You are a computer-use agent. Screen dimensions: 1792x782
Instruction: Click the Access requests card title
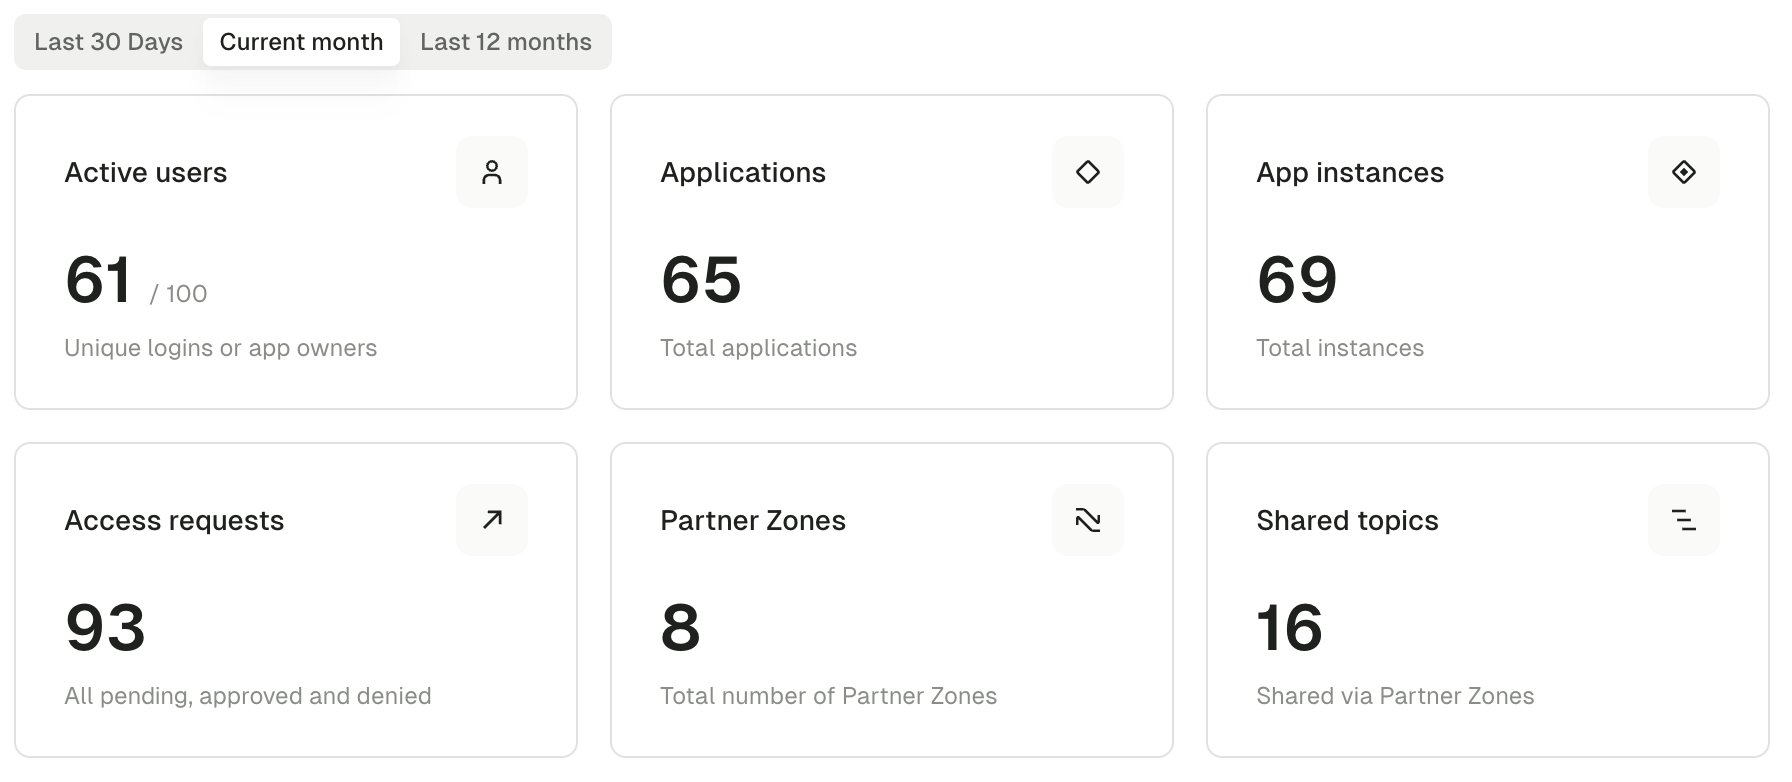(174, 521)
